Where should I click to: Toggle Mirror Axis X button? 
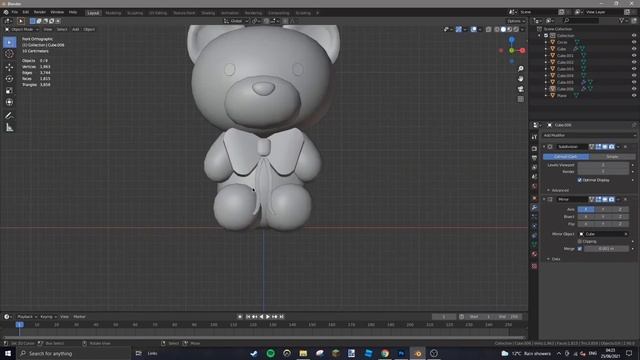(586, 209)
